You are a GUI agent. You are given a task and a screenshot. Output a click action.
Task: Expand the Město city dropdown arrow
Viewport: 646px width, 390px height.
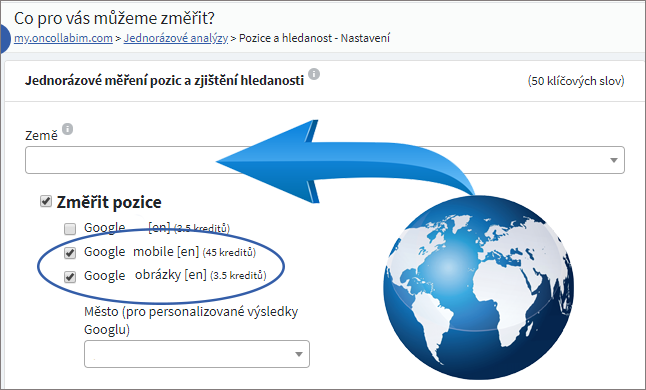[x=299, y=354]
